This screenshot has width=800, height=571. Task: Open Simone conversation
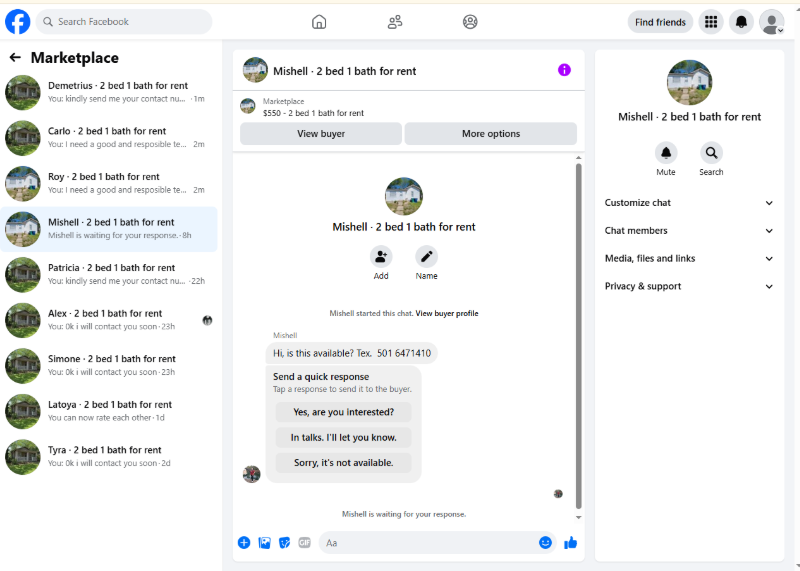[109, 365]
